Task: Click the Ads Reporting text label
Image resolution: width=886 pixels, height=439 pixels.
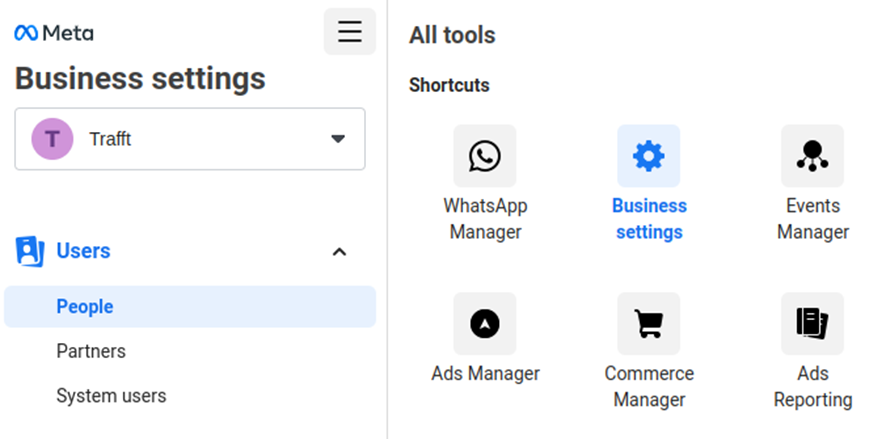Action: coord(812,386)
